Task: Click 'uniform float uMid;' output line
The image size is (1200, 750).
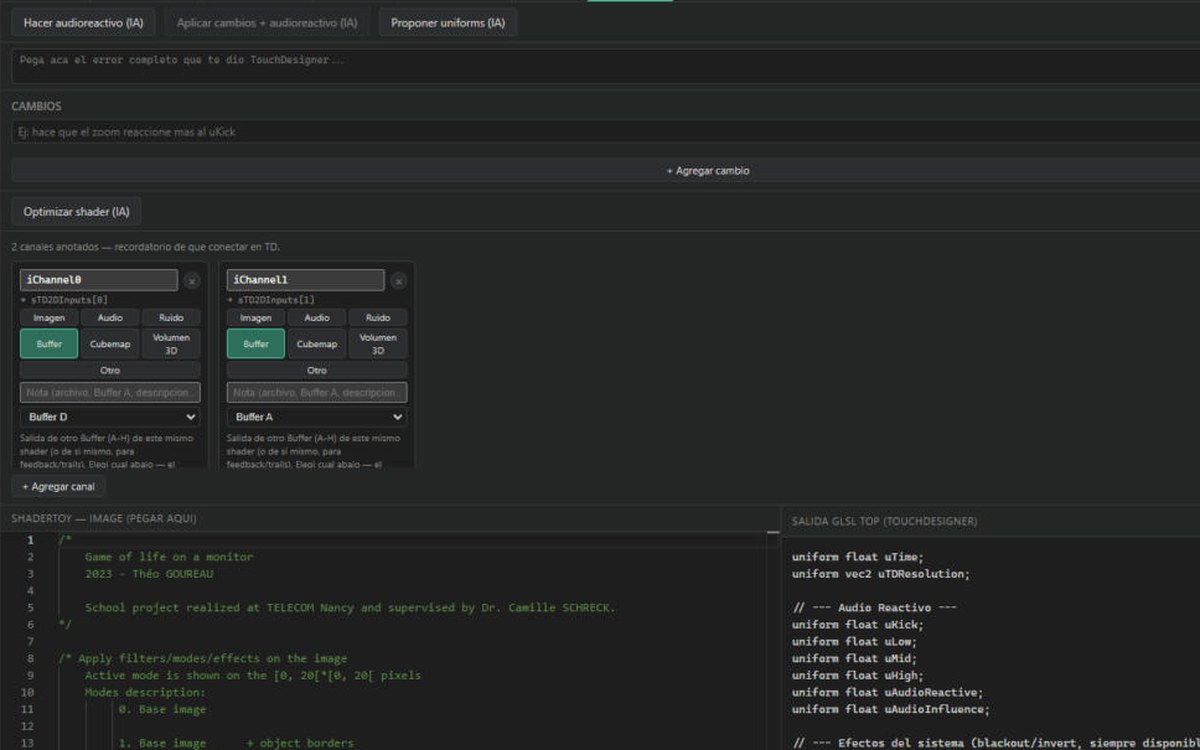Action: click(855, 658)
